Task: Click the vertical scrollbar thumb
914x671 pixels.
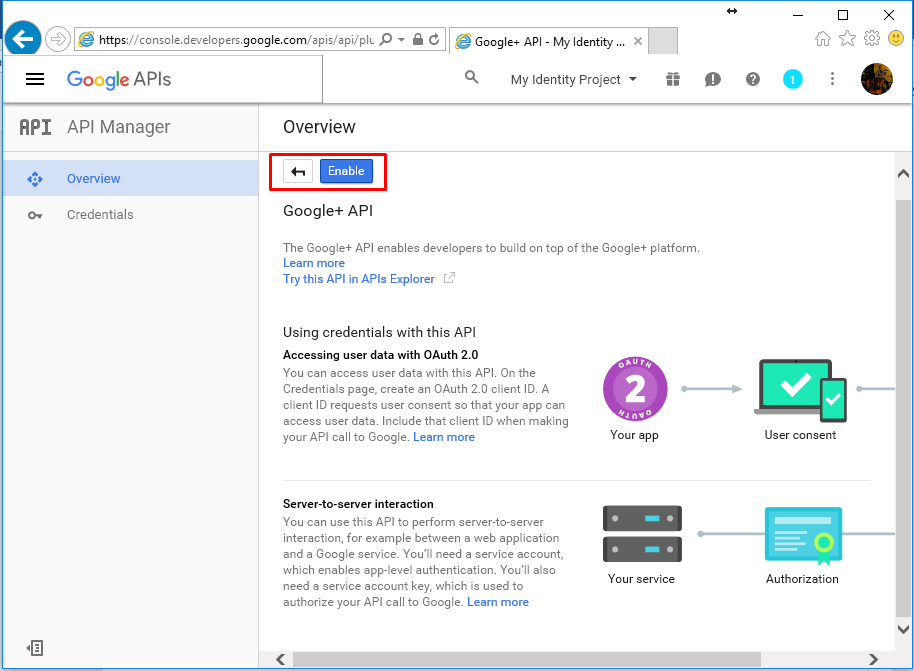Action: [903, 407]
